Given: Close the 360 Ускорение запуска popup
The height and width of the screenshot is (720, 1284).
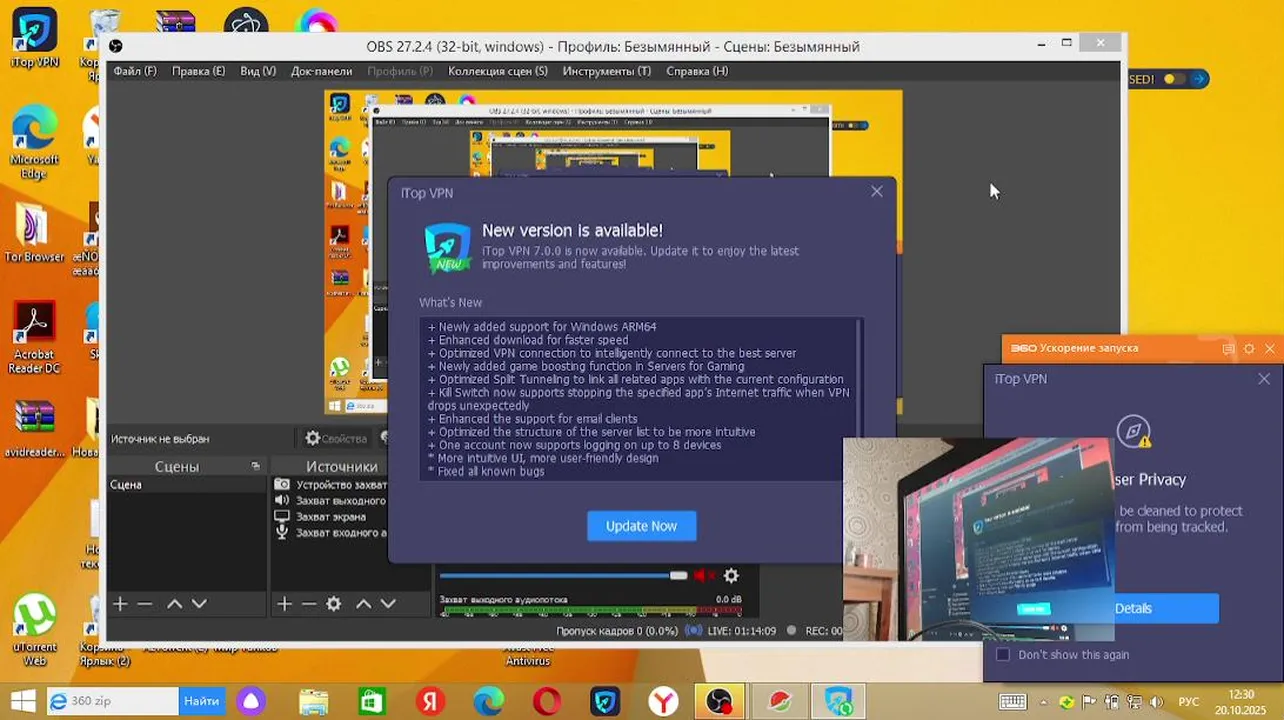Looking at the screenshot, I should [x=1270, y=349].
